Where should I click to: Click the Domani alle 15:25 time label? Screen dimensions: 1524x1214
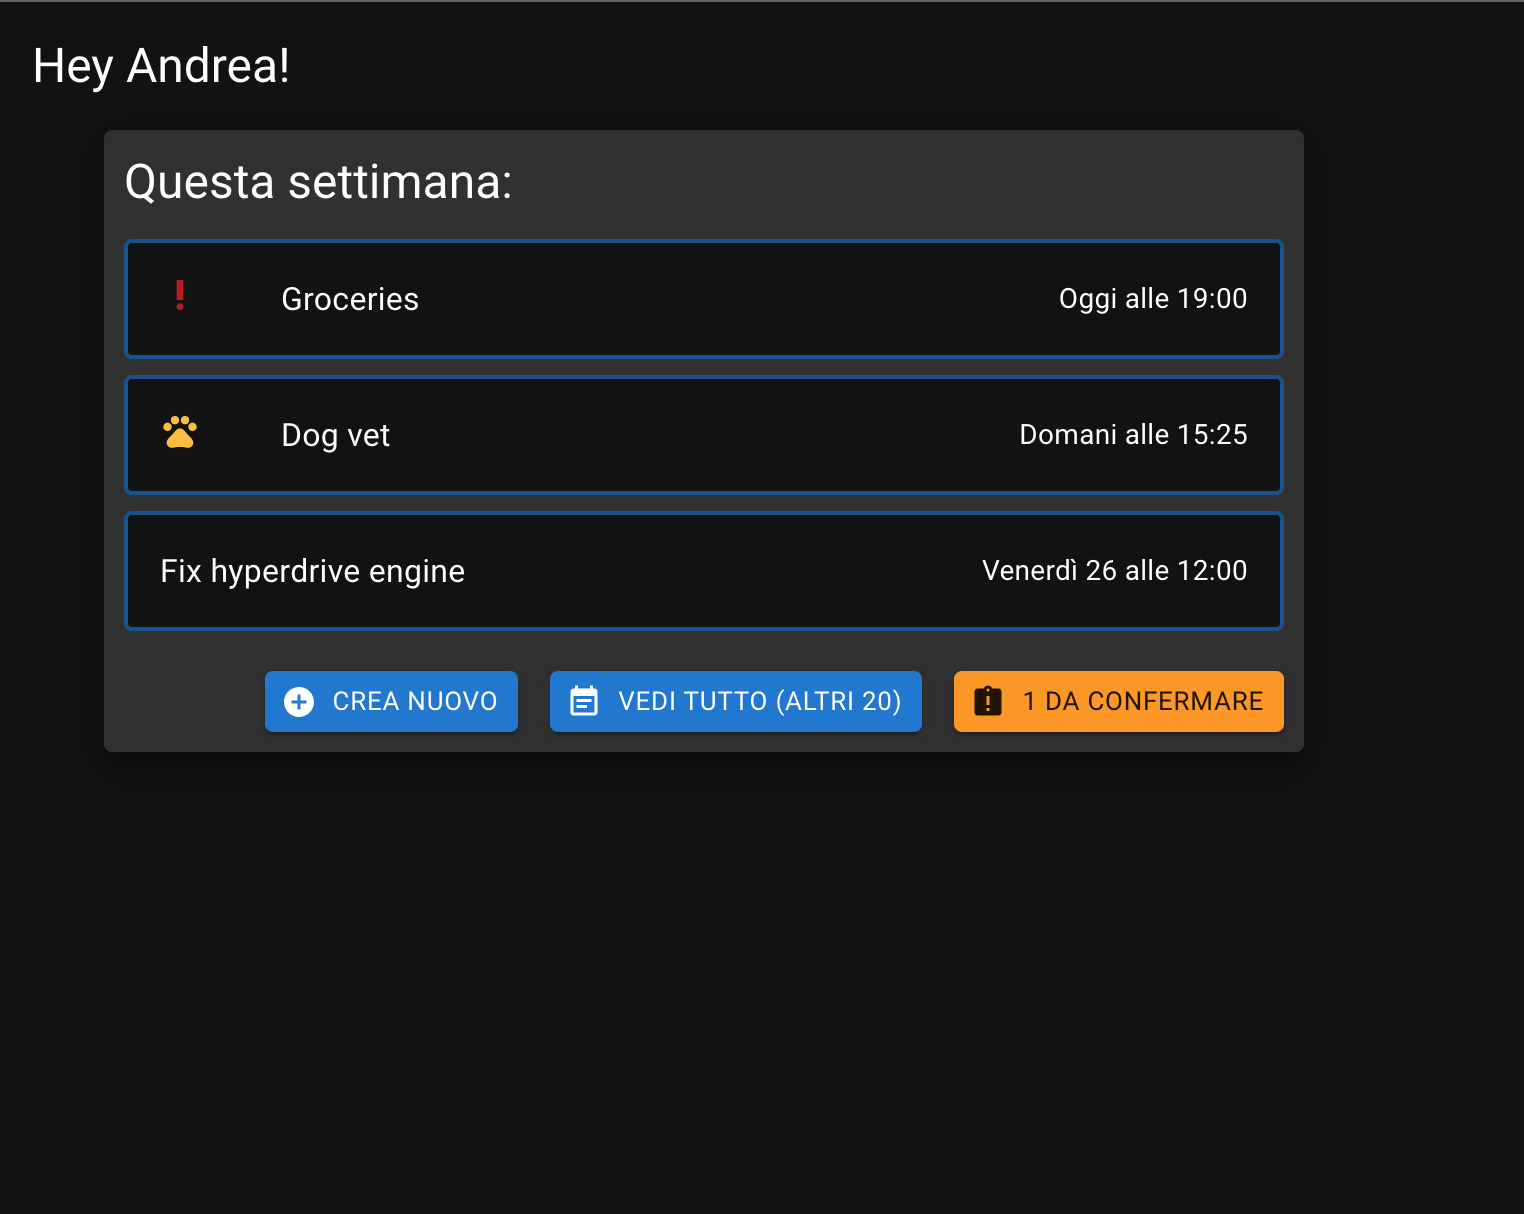click(1133, 434)
